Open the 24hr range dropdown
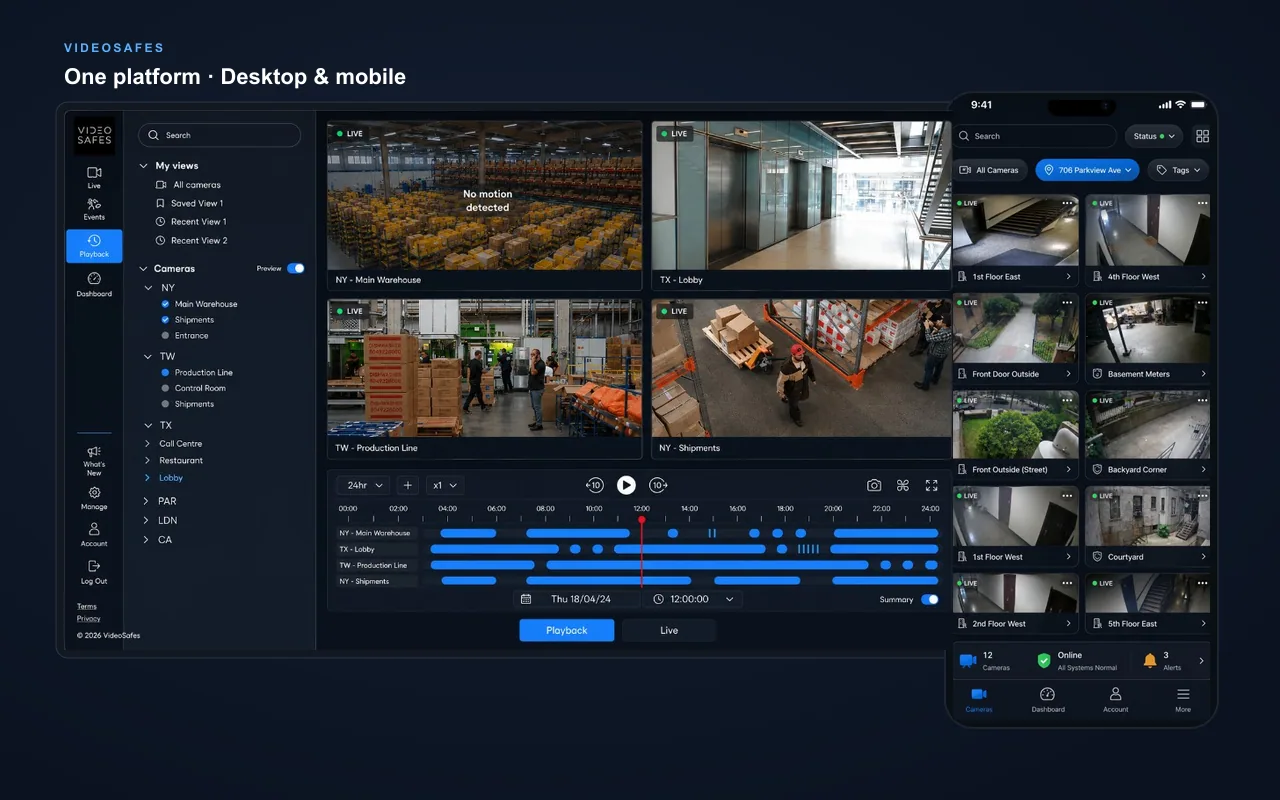 [362, 485]
